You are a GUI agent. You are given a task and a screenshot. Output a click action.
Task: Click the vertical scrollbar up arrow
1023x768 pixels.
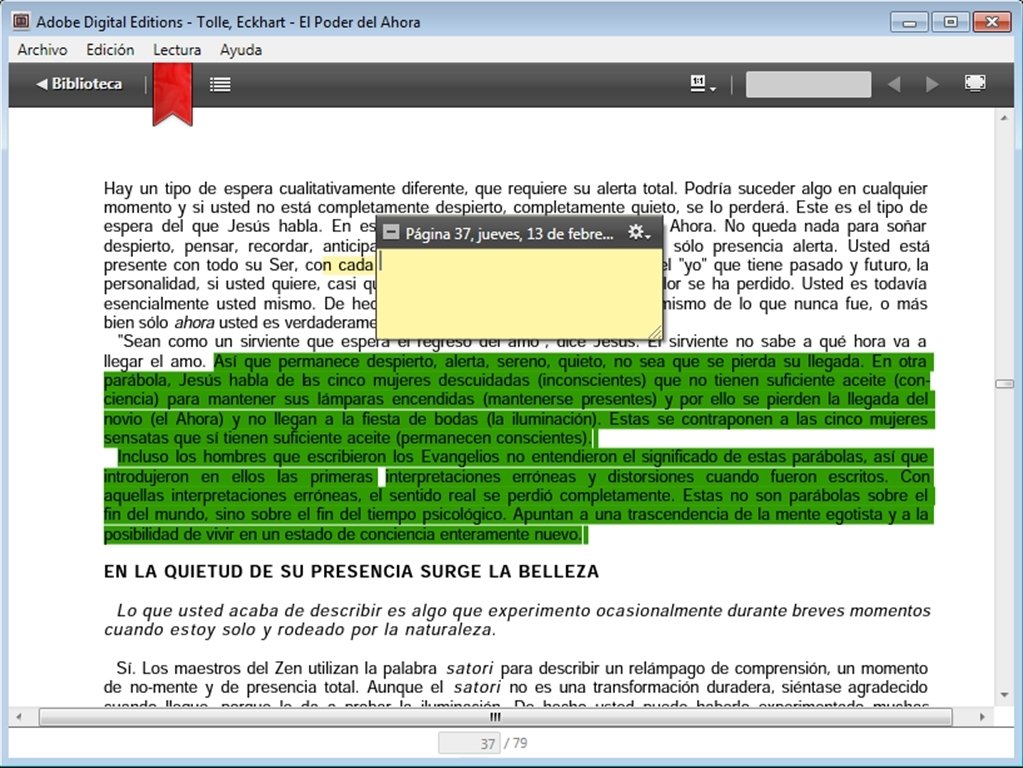pos(1004,119)
